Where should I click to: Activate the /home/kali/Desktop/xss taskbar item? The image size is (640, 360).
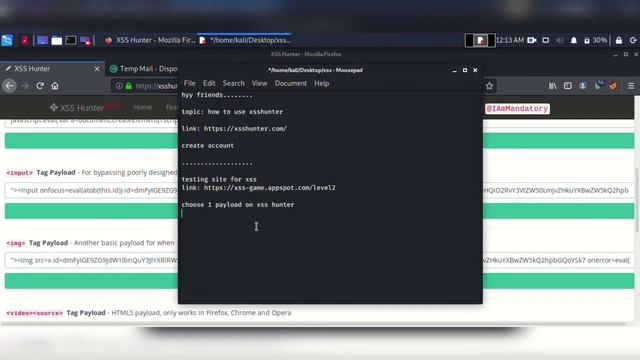[x=245, y=40]
